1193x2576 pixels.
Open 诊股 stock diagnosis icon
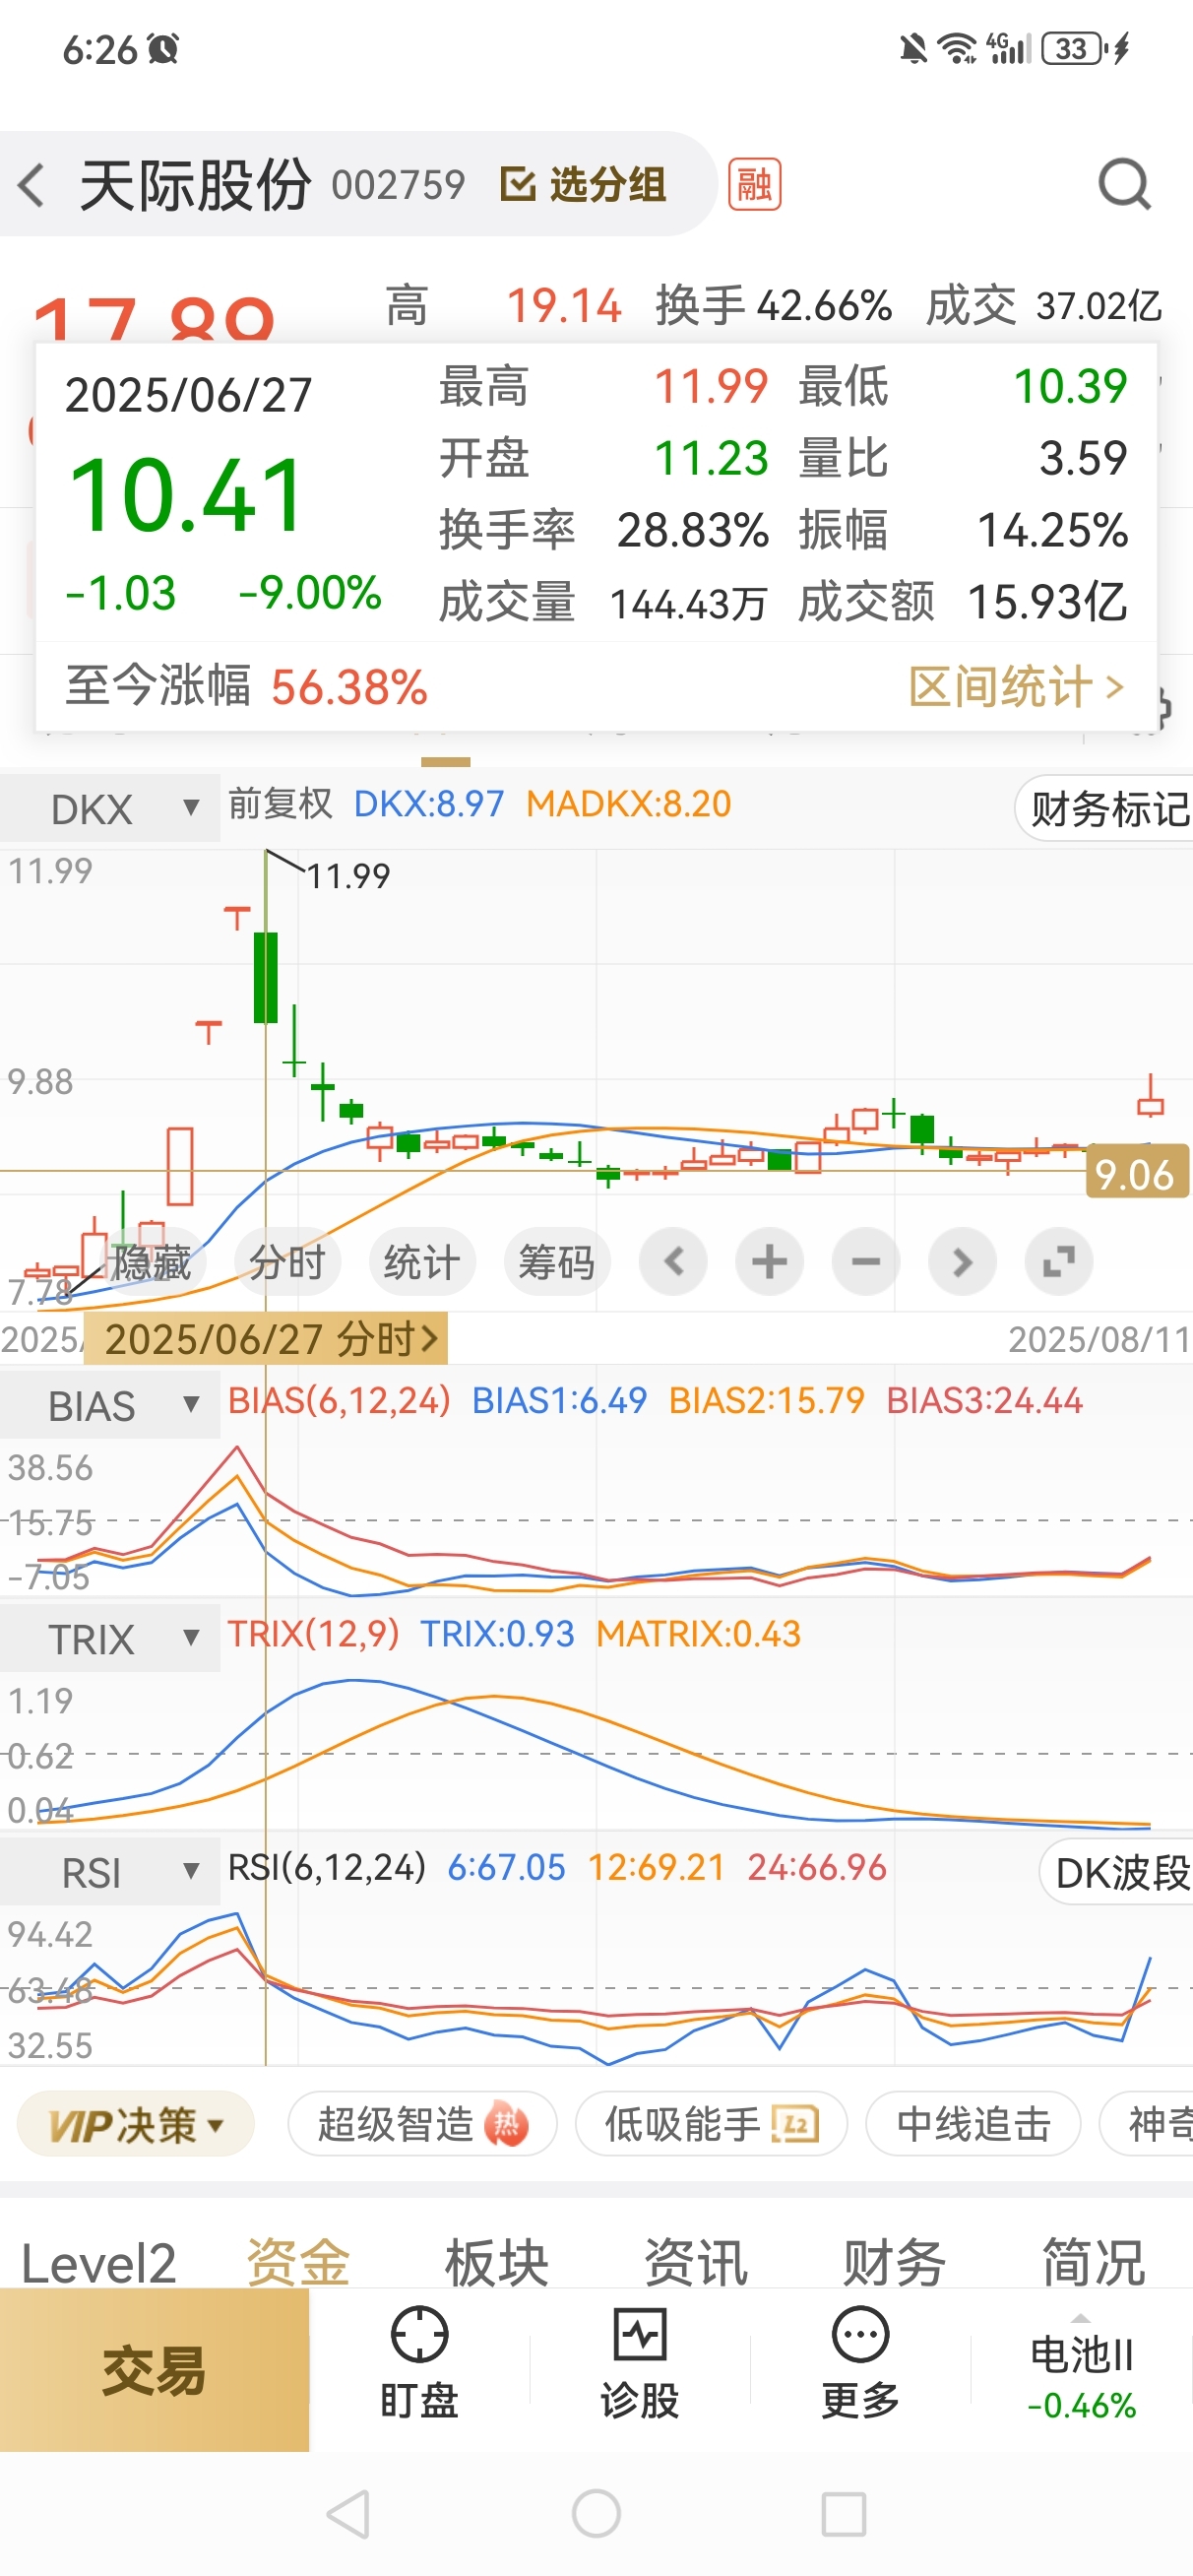tap(640, 2364)
